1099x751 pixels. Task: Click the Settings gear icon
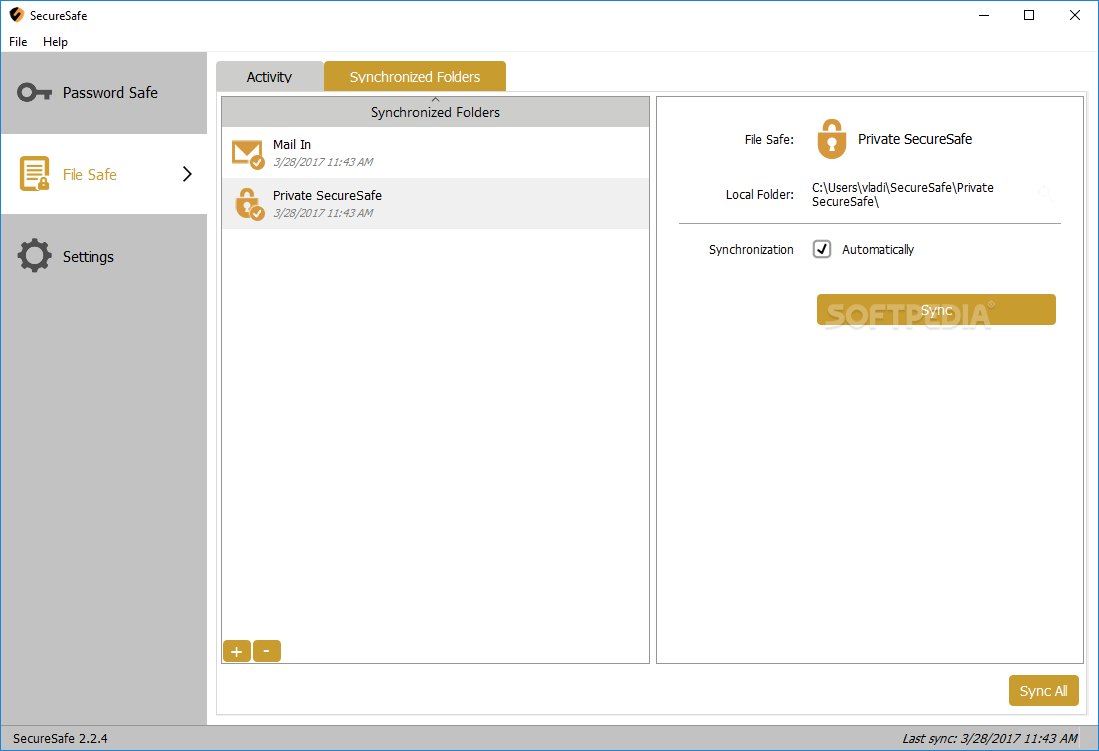tap(34, 256)
